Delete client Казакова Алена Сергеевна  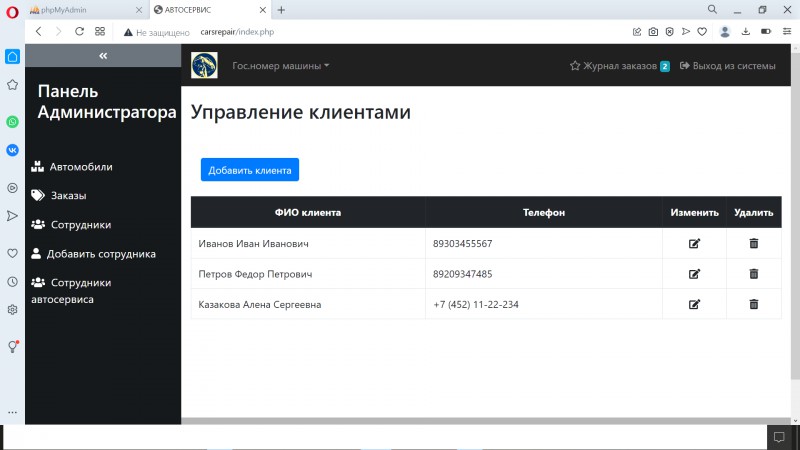754,304
